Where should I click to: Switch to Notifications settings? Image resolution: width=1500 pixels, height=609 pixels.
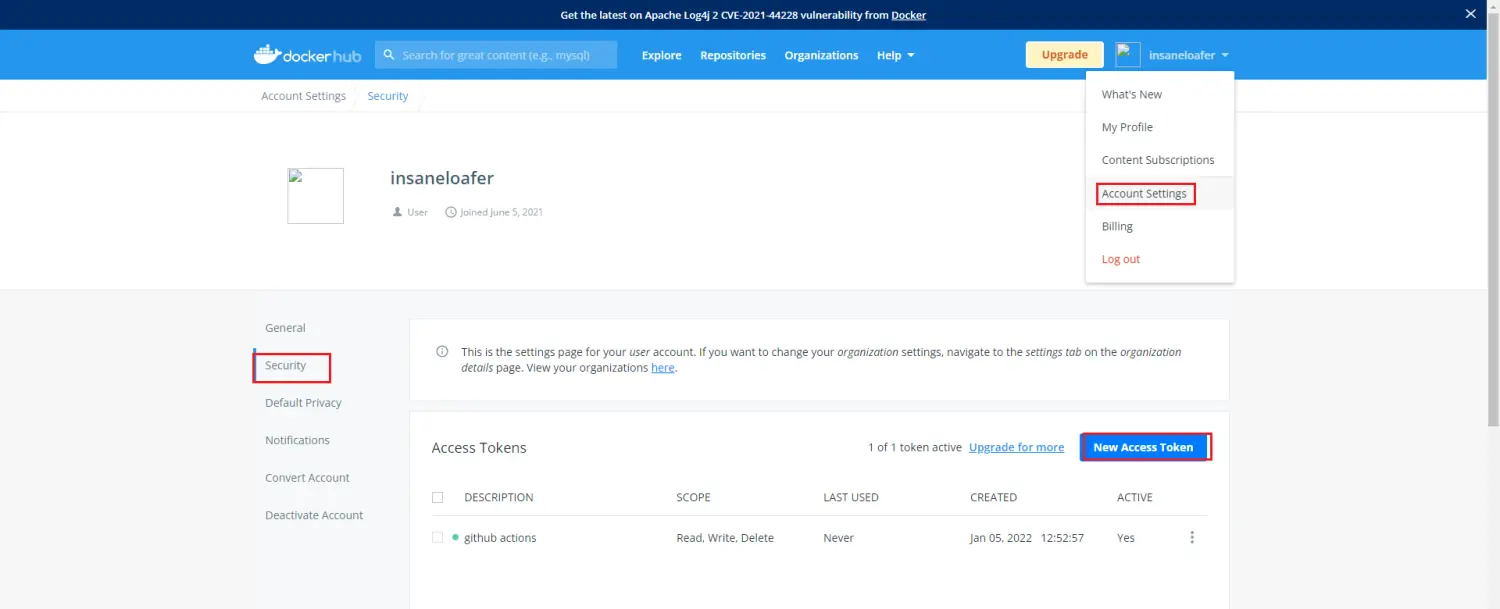pyautogui.click(x=297, y=440)
